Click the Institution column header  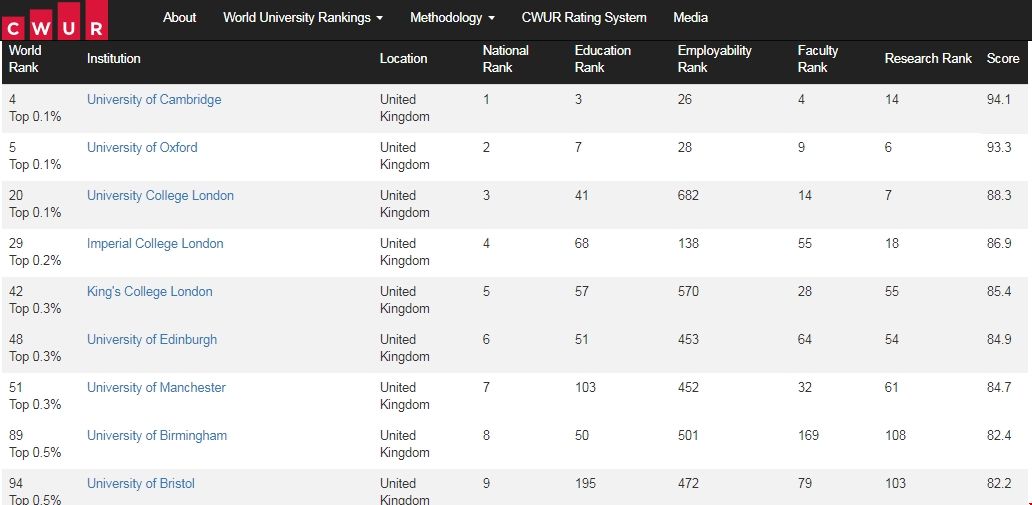click(x=114, y=59)
